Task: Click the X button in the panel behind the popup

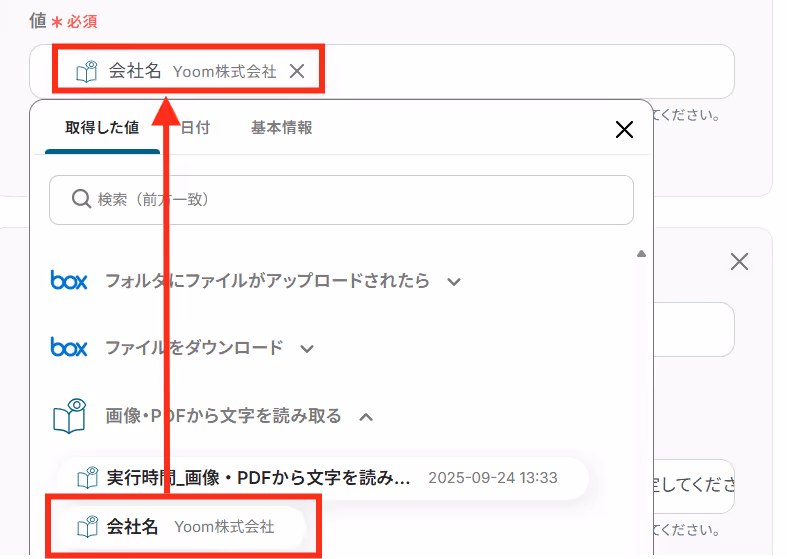Action: (739, 261)
